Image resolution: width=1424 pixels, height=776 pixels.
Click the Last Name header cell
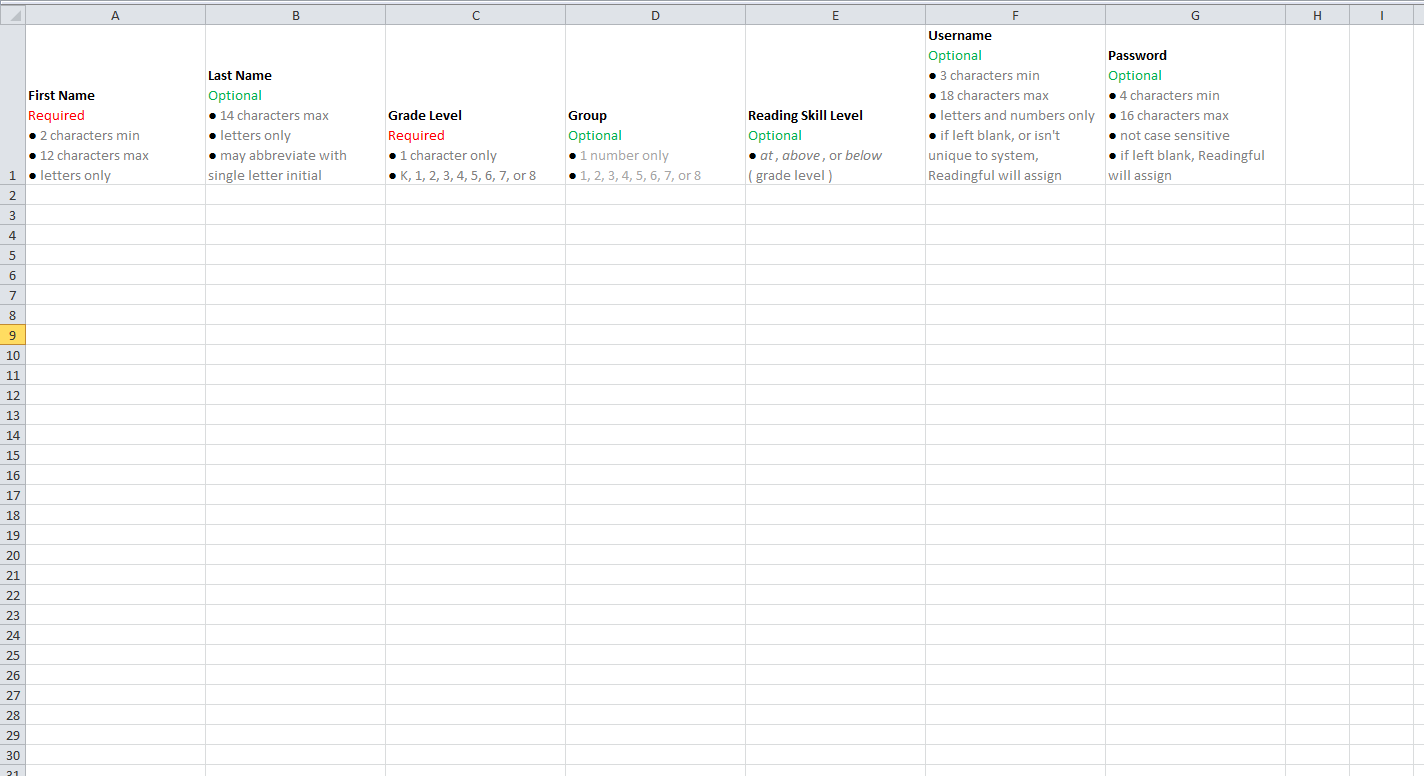coord(295,105)
